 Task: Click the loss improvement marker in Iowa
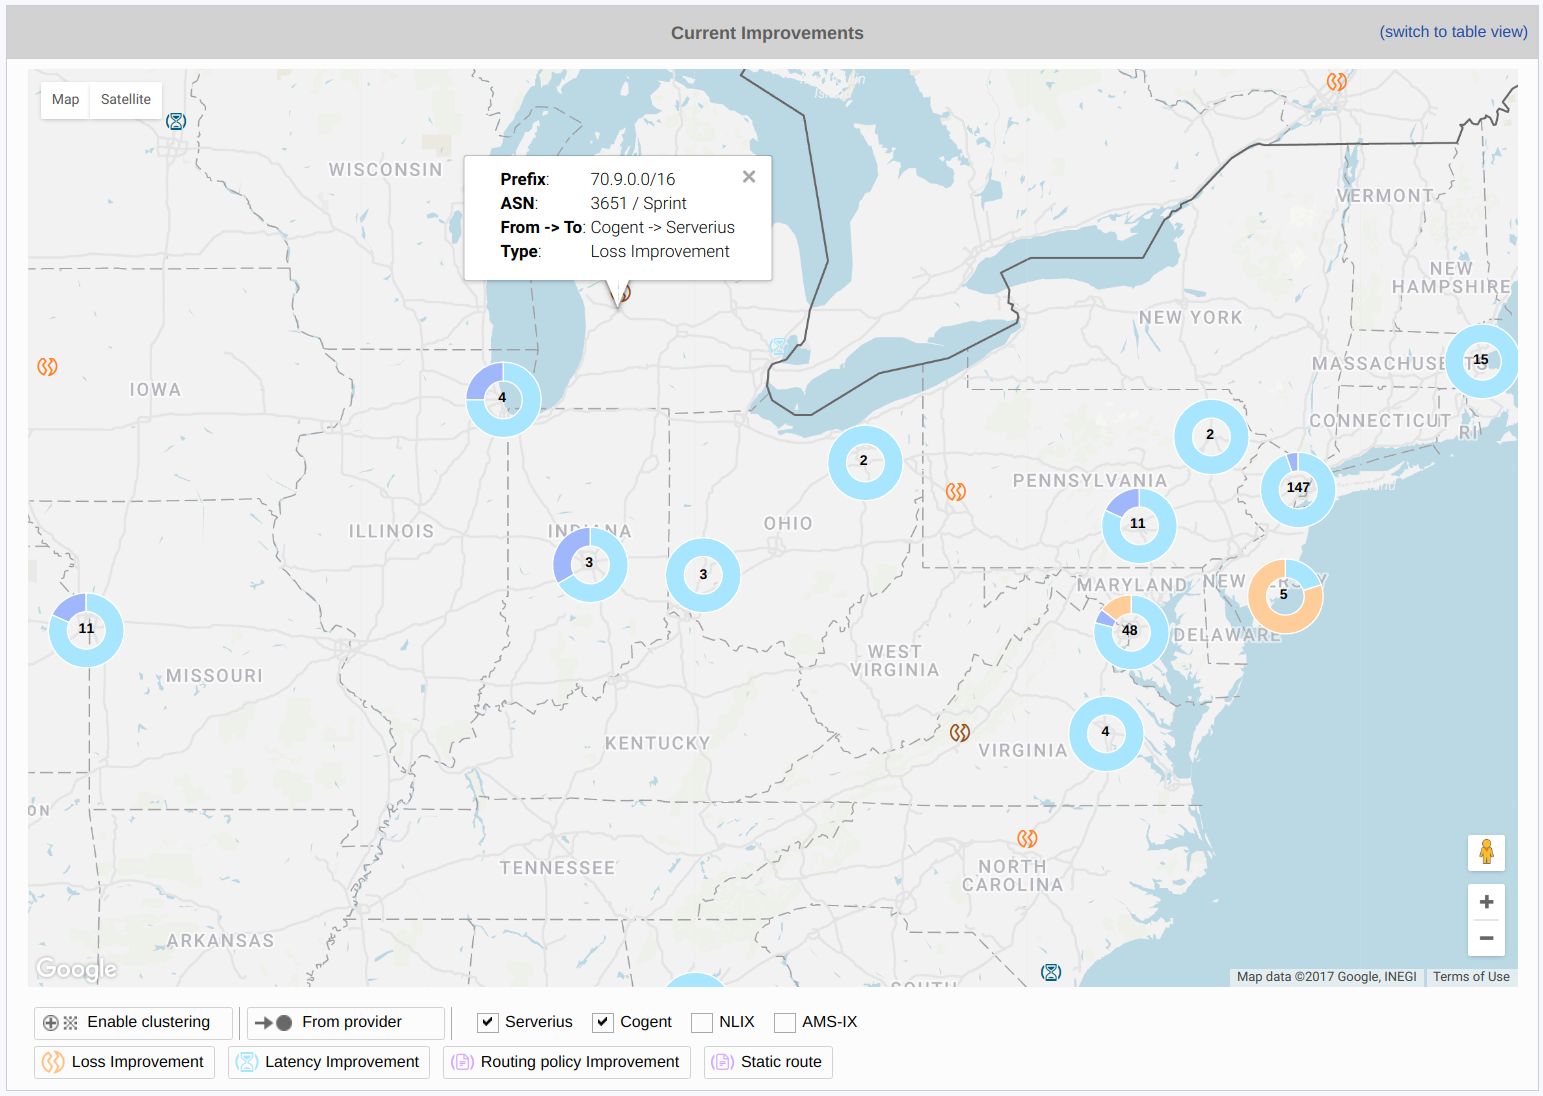(47, 367)
